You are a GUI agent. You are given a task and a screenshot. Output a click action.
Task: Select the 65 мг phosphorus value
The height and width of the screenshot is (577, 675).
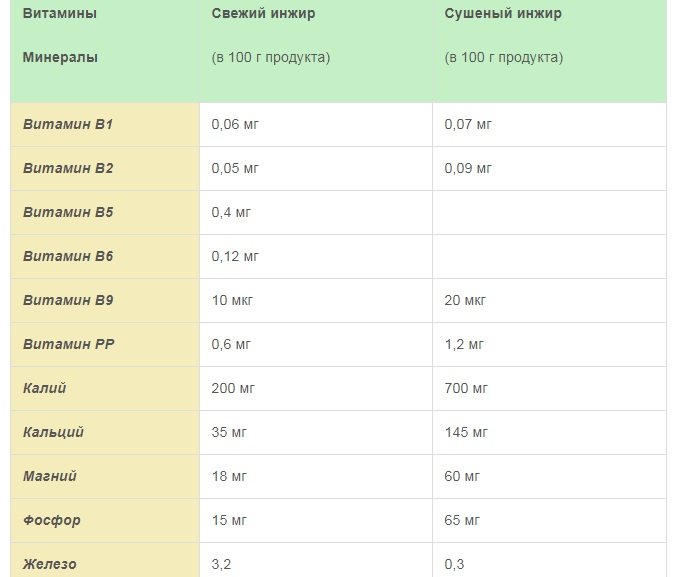(463, 521)
